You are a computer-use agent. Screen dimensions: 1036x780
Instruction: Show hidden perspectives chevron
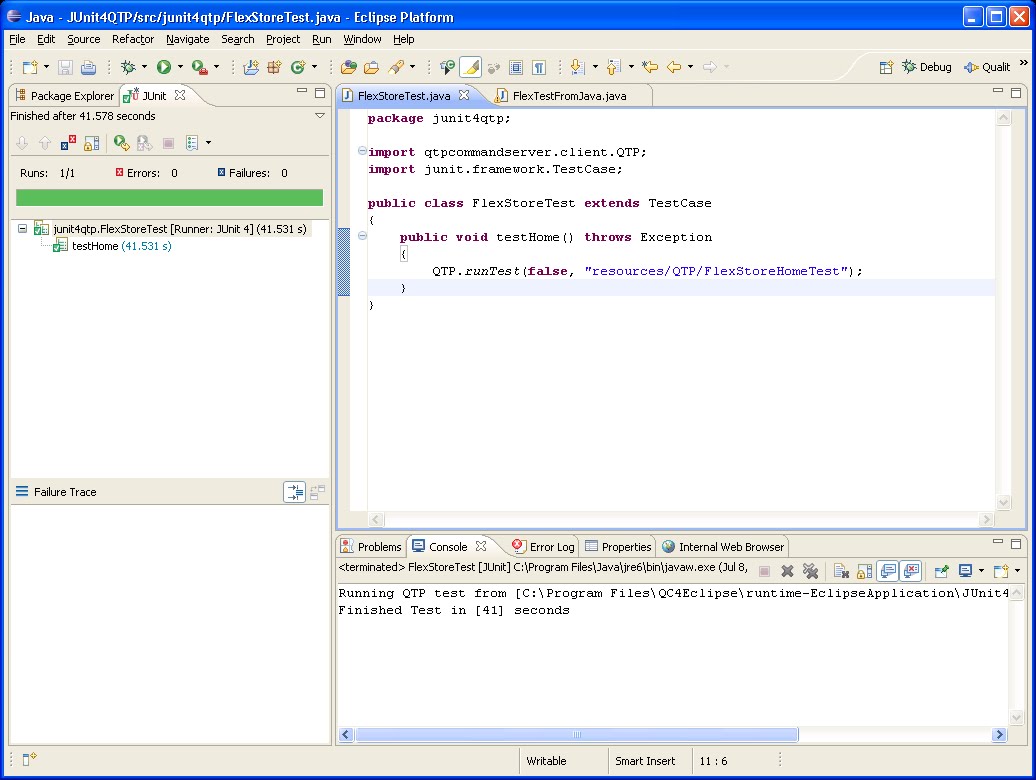pyautogui.click(x=1023, y=63)
